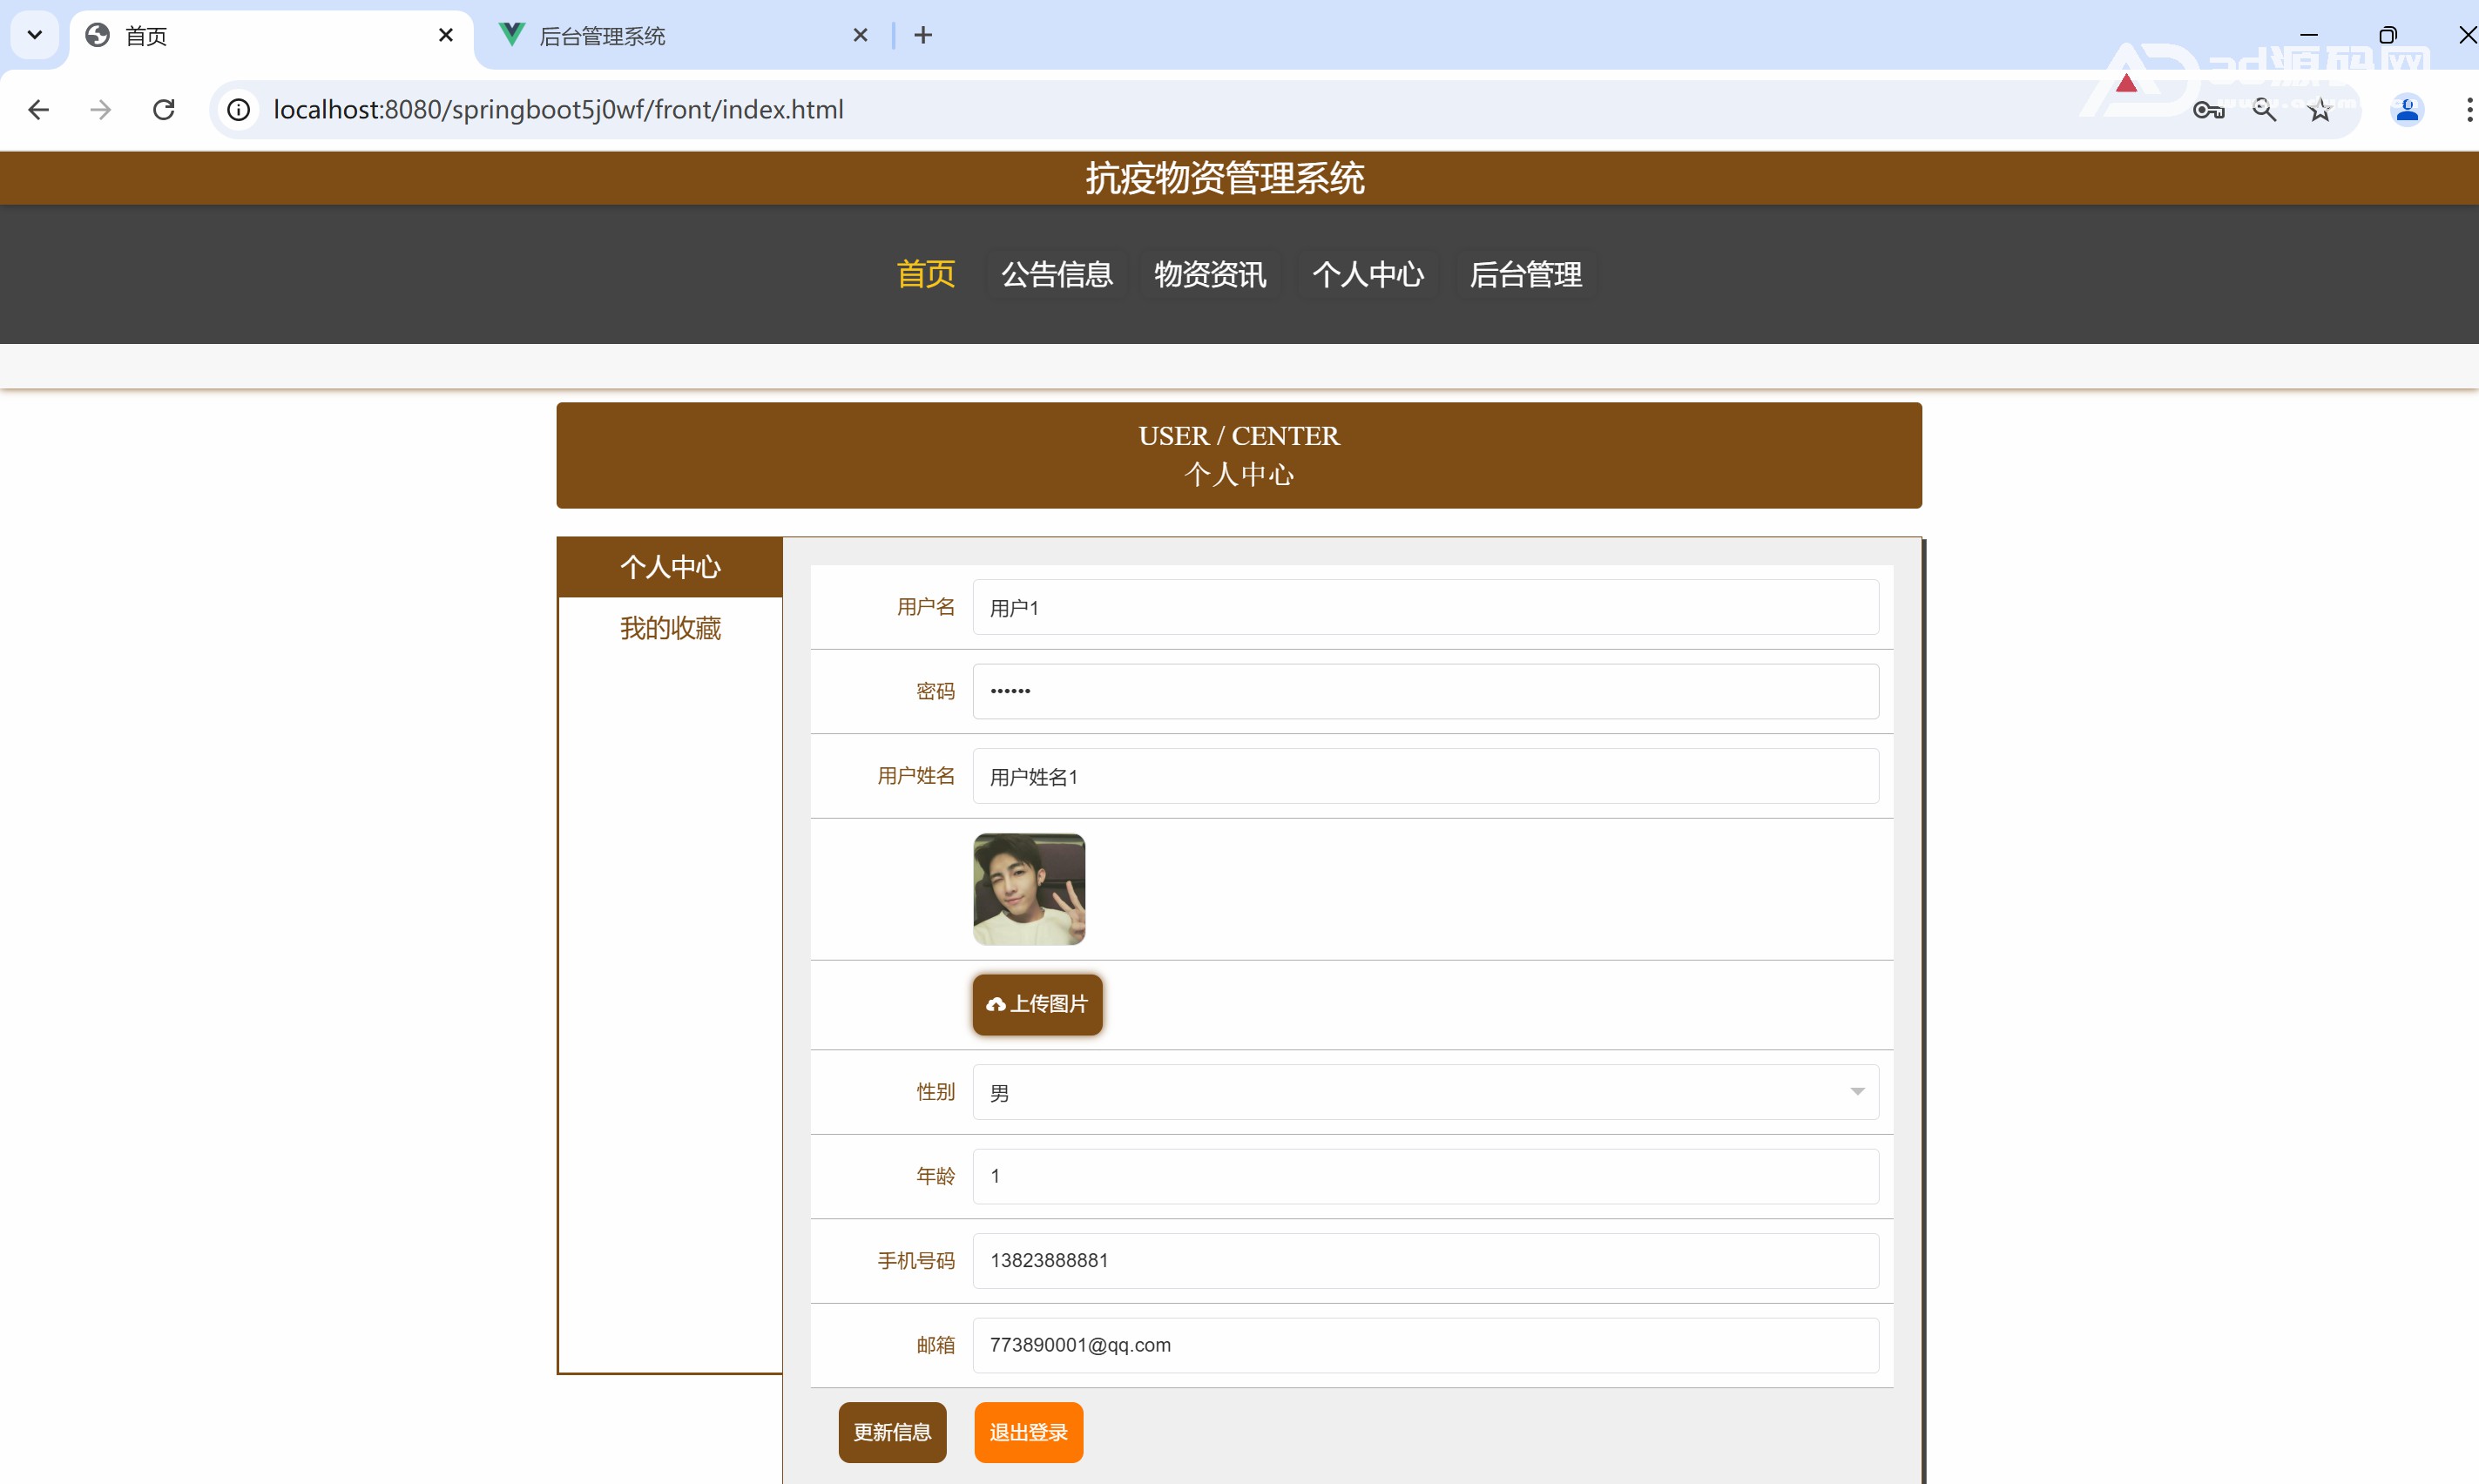Select 我的收藏 in the sidebar

tap(670, 628)
